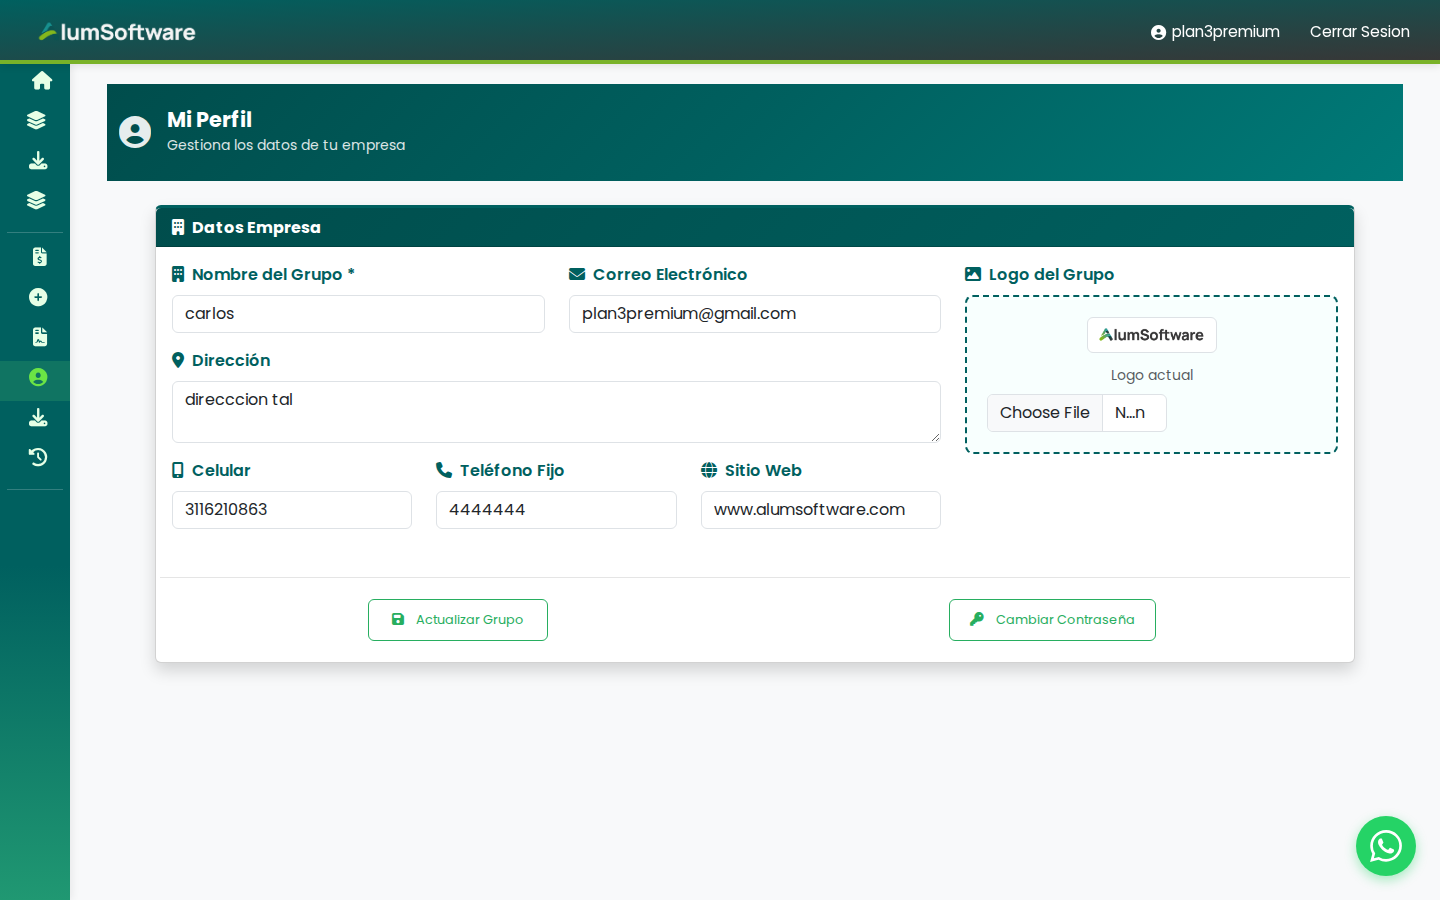1440x900 pixels.
Task: Click the Correo Electrónico input field
Action: 754,314
